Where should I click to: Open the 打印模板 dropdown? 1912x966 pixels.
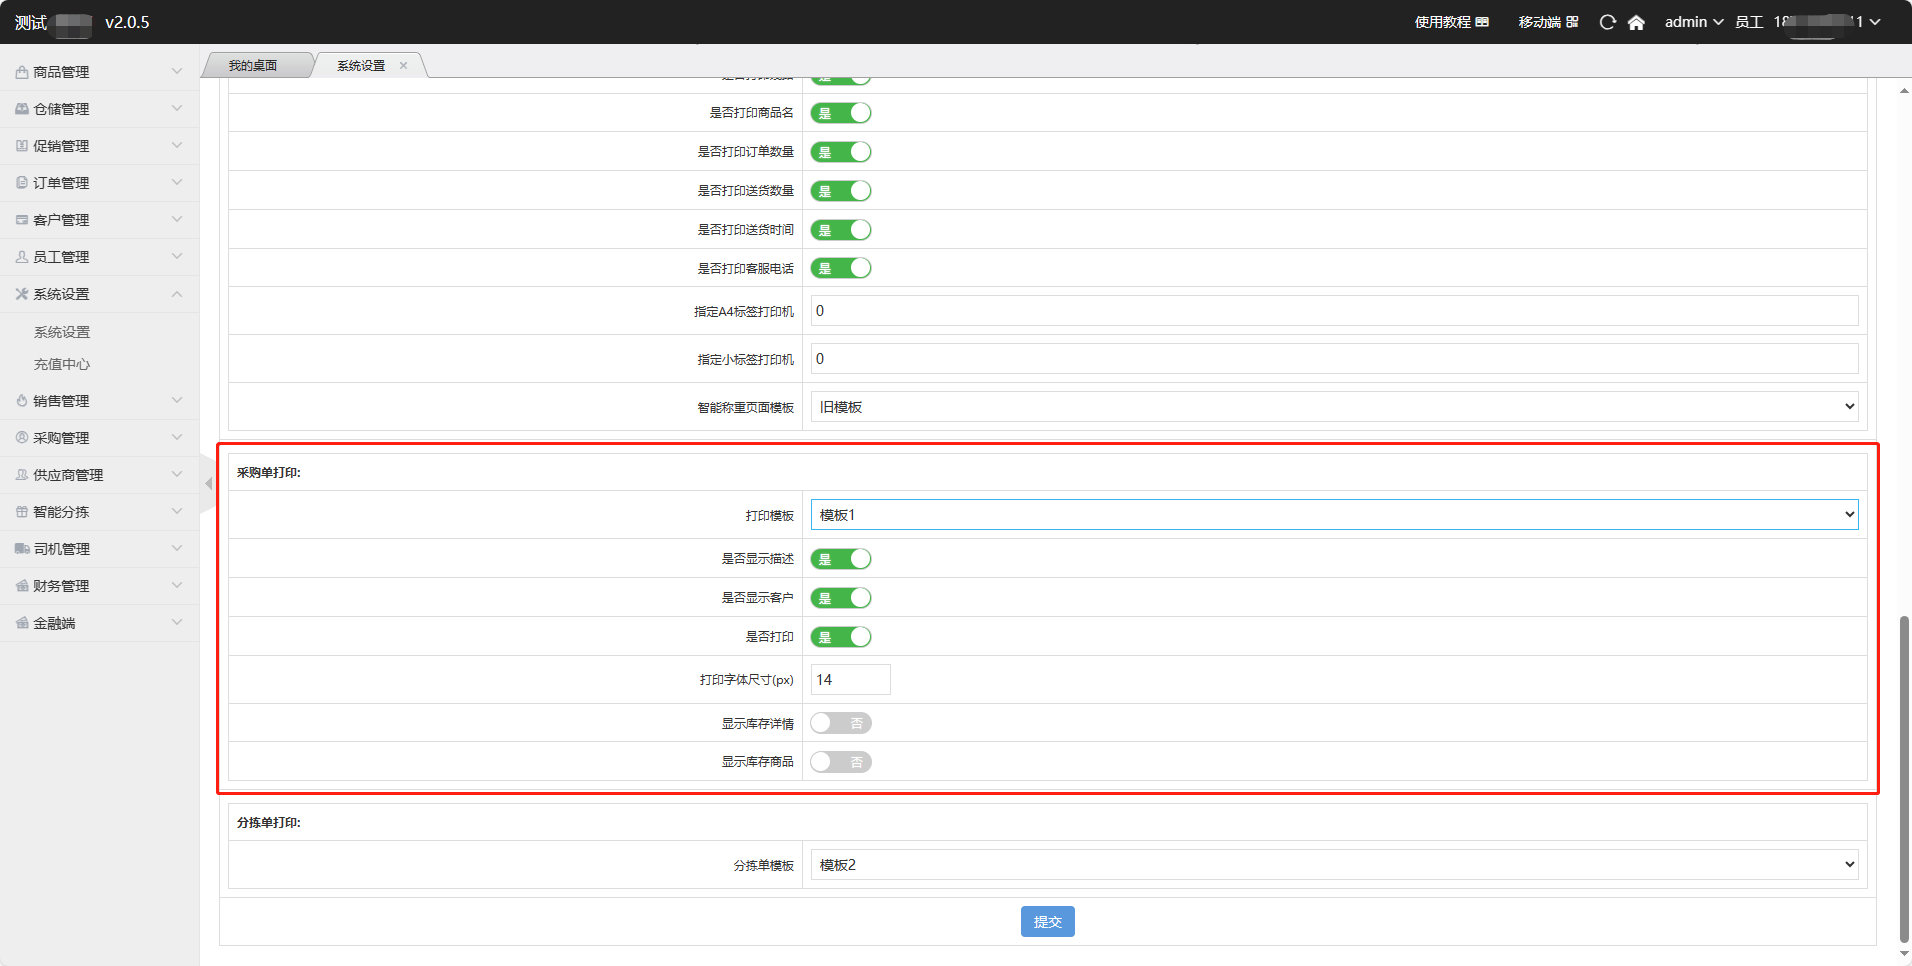1333,515
